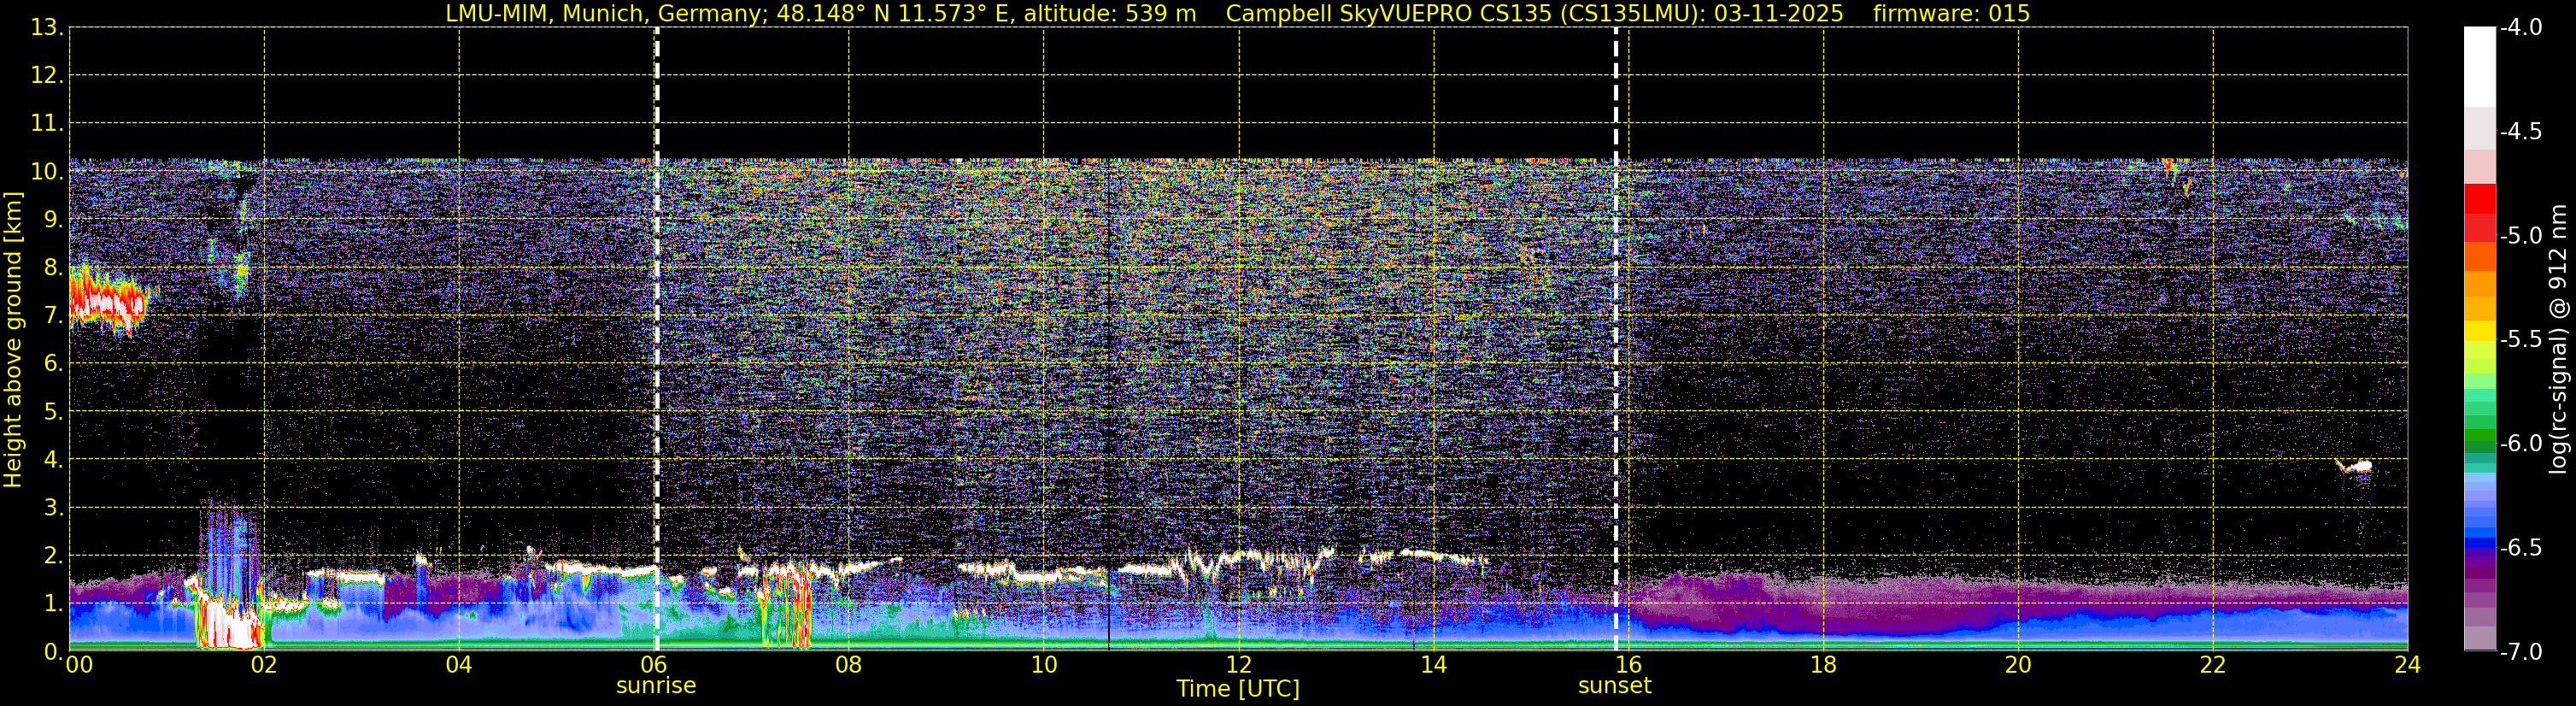The width and height of the screenshot is (2576, 706).
Task: Click the '20' tick on the time axis
Action: [2018, 664]
